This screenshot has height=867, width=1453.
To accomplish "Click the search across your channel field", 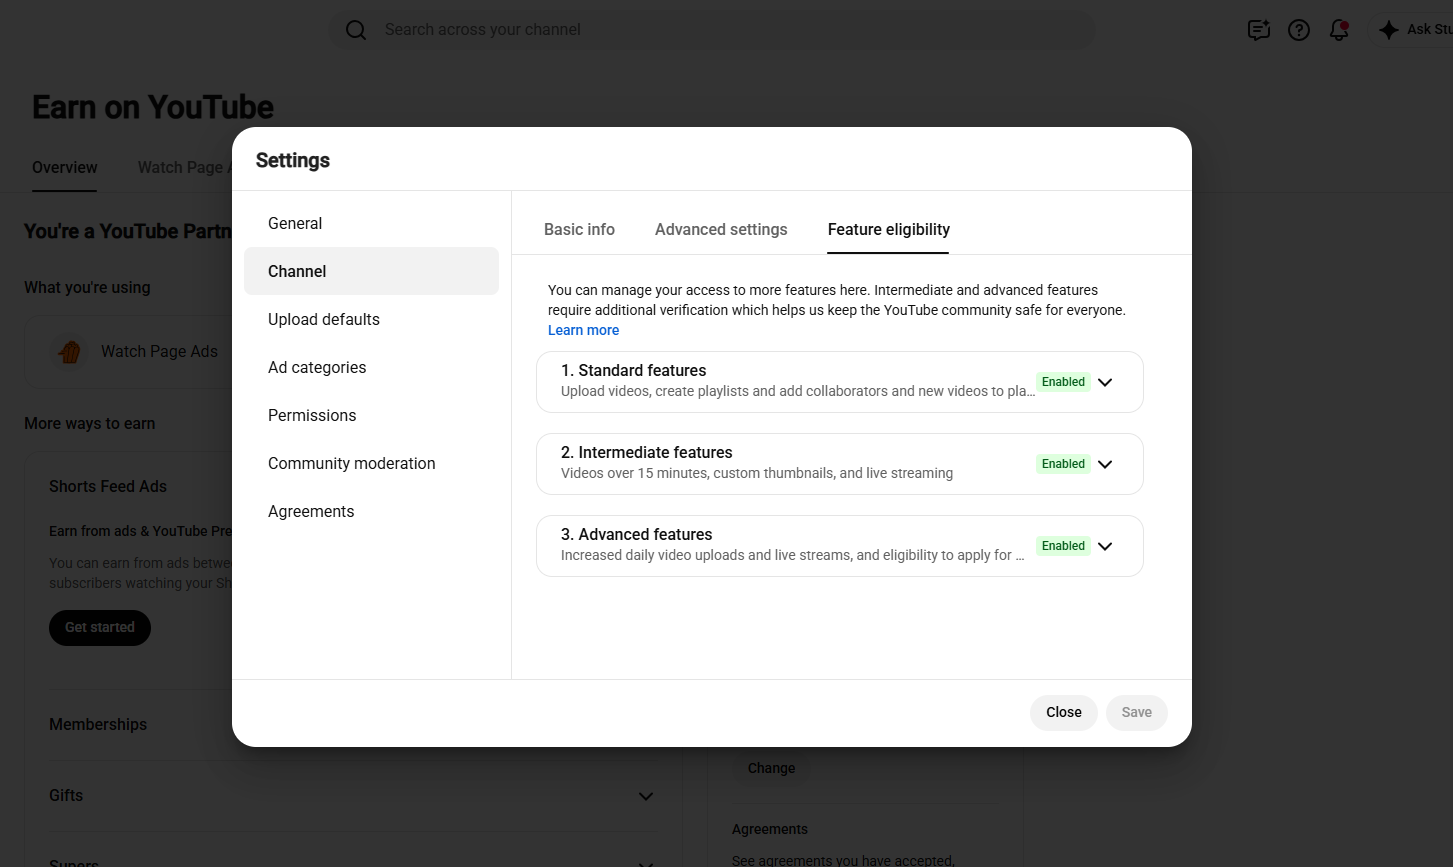I will coord(712,30).
